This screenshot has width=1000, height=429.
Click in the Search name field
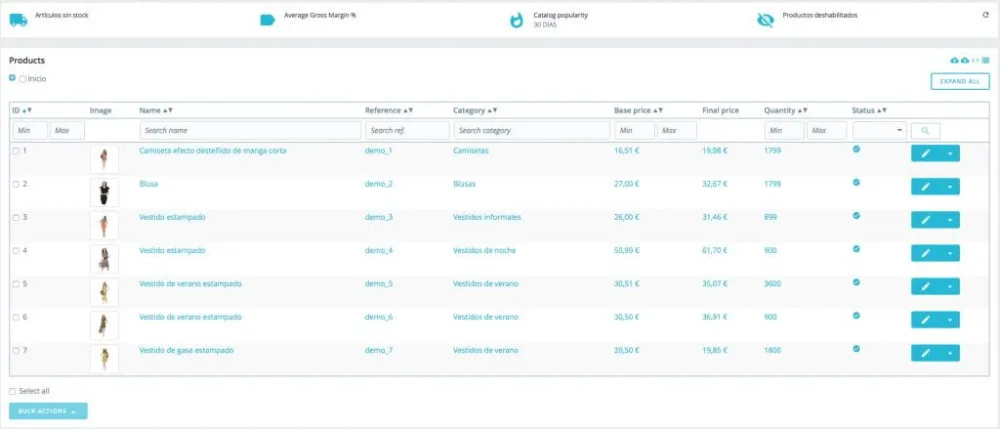click(x=250, y=131)
